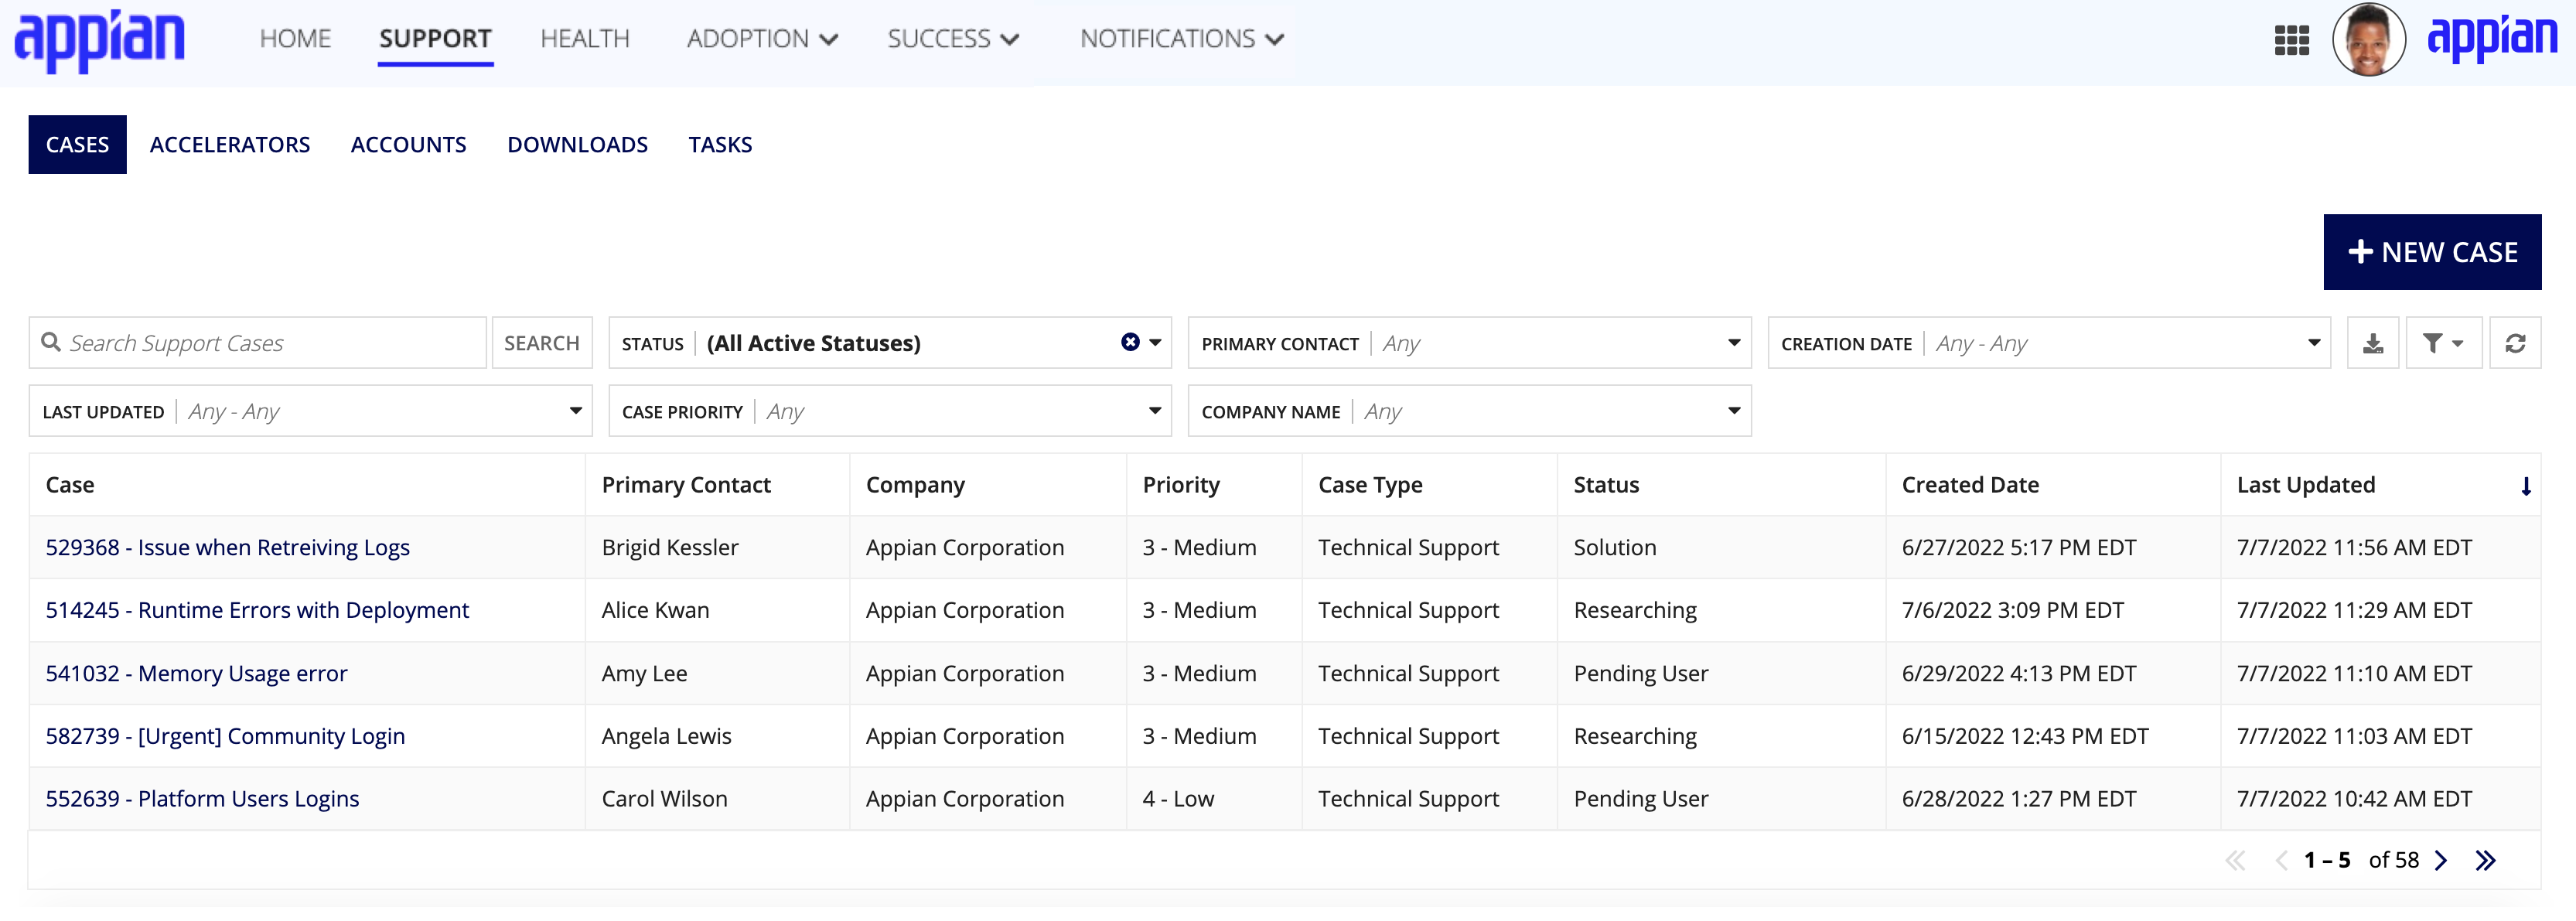This screenshot has width=2576, height=921.
Task: Go to the previous page of cases
Action: [x=2280, y=860]
